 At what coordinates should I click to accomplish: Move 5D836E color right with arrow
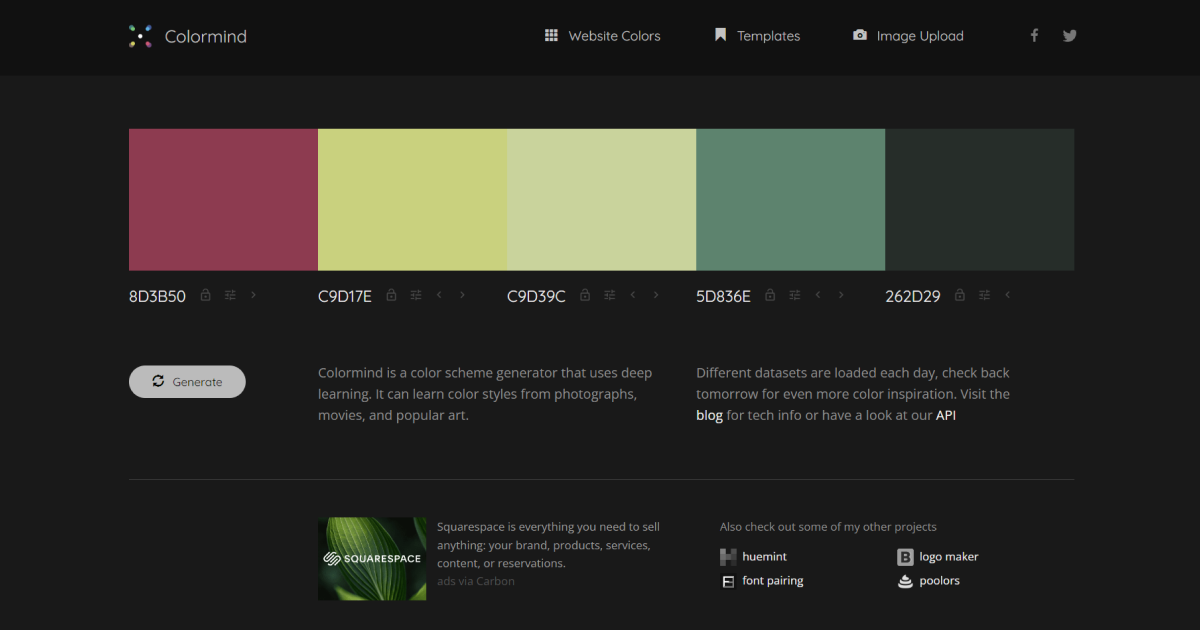click(x=841, y=295)
